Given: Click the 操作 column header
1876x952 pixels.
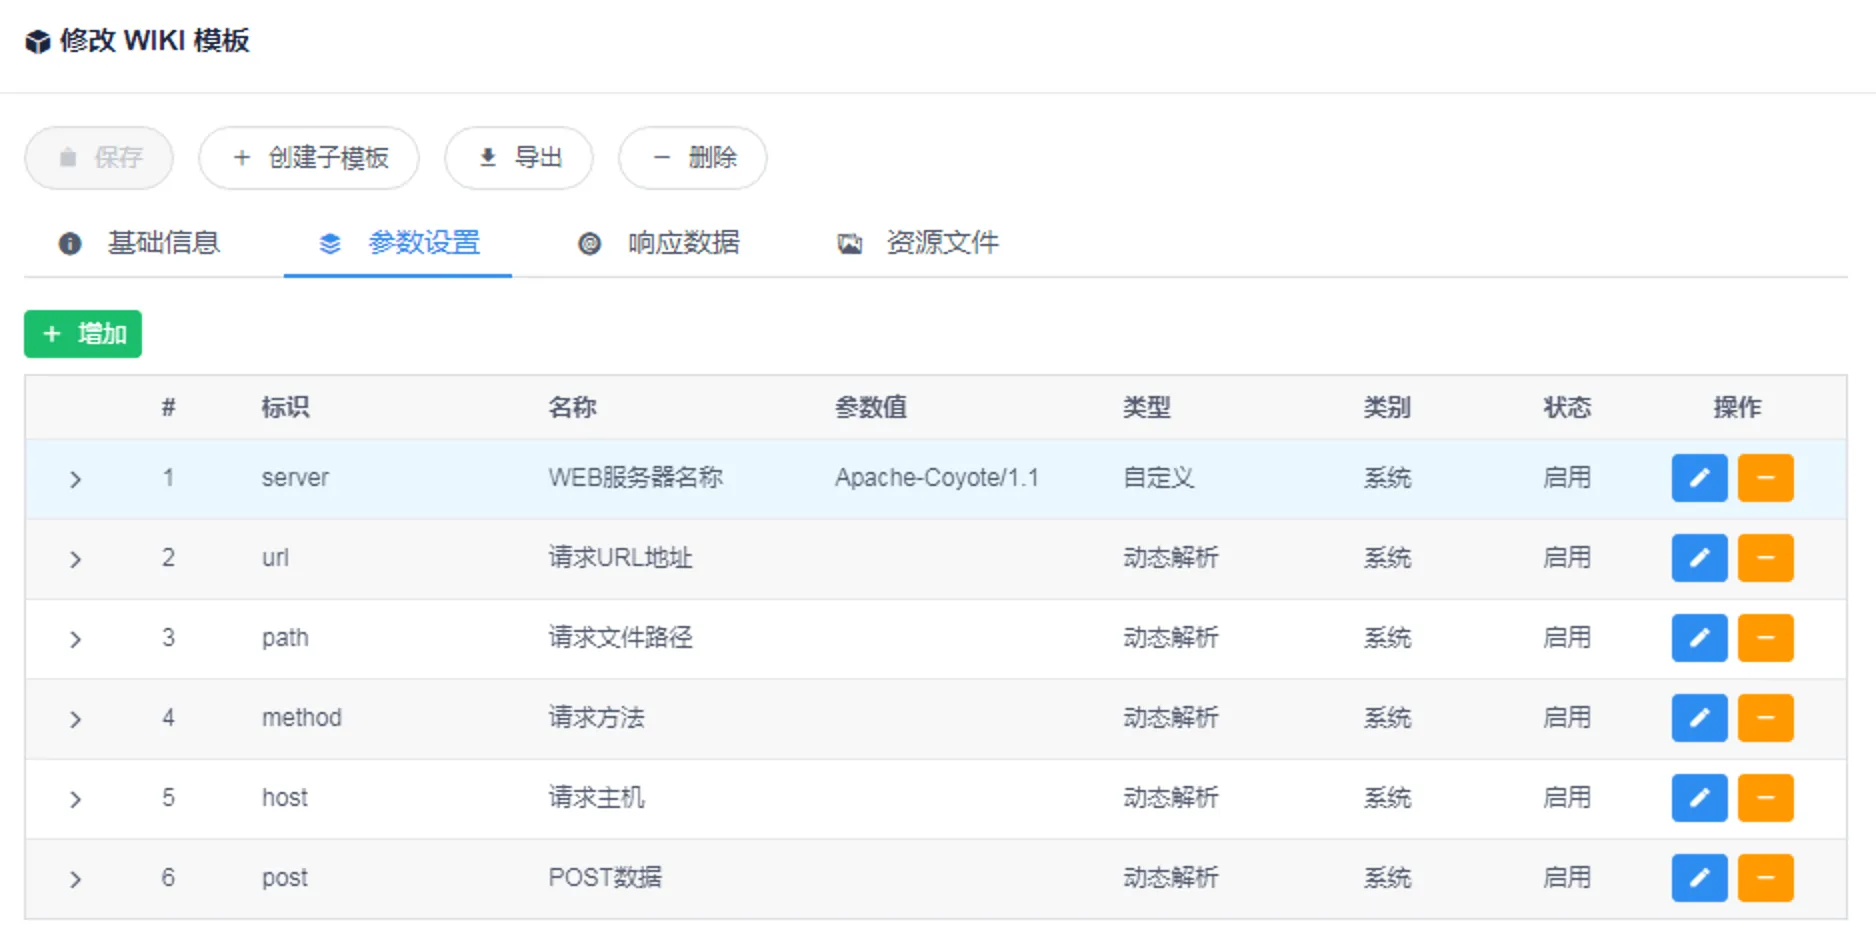Looking at the screenshot, I should [x=1737, y=407].
